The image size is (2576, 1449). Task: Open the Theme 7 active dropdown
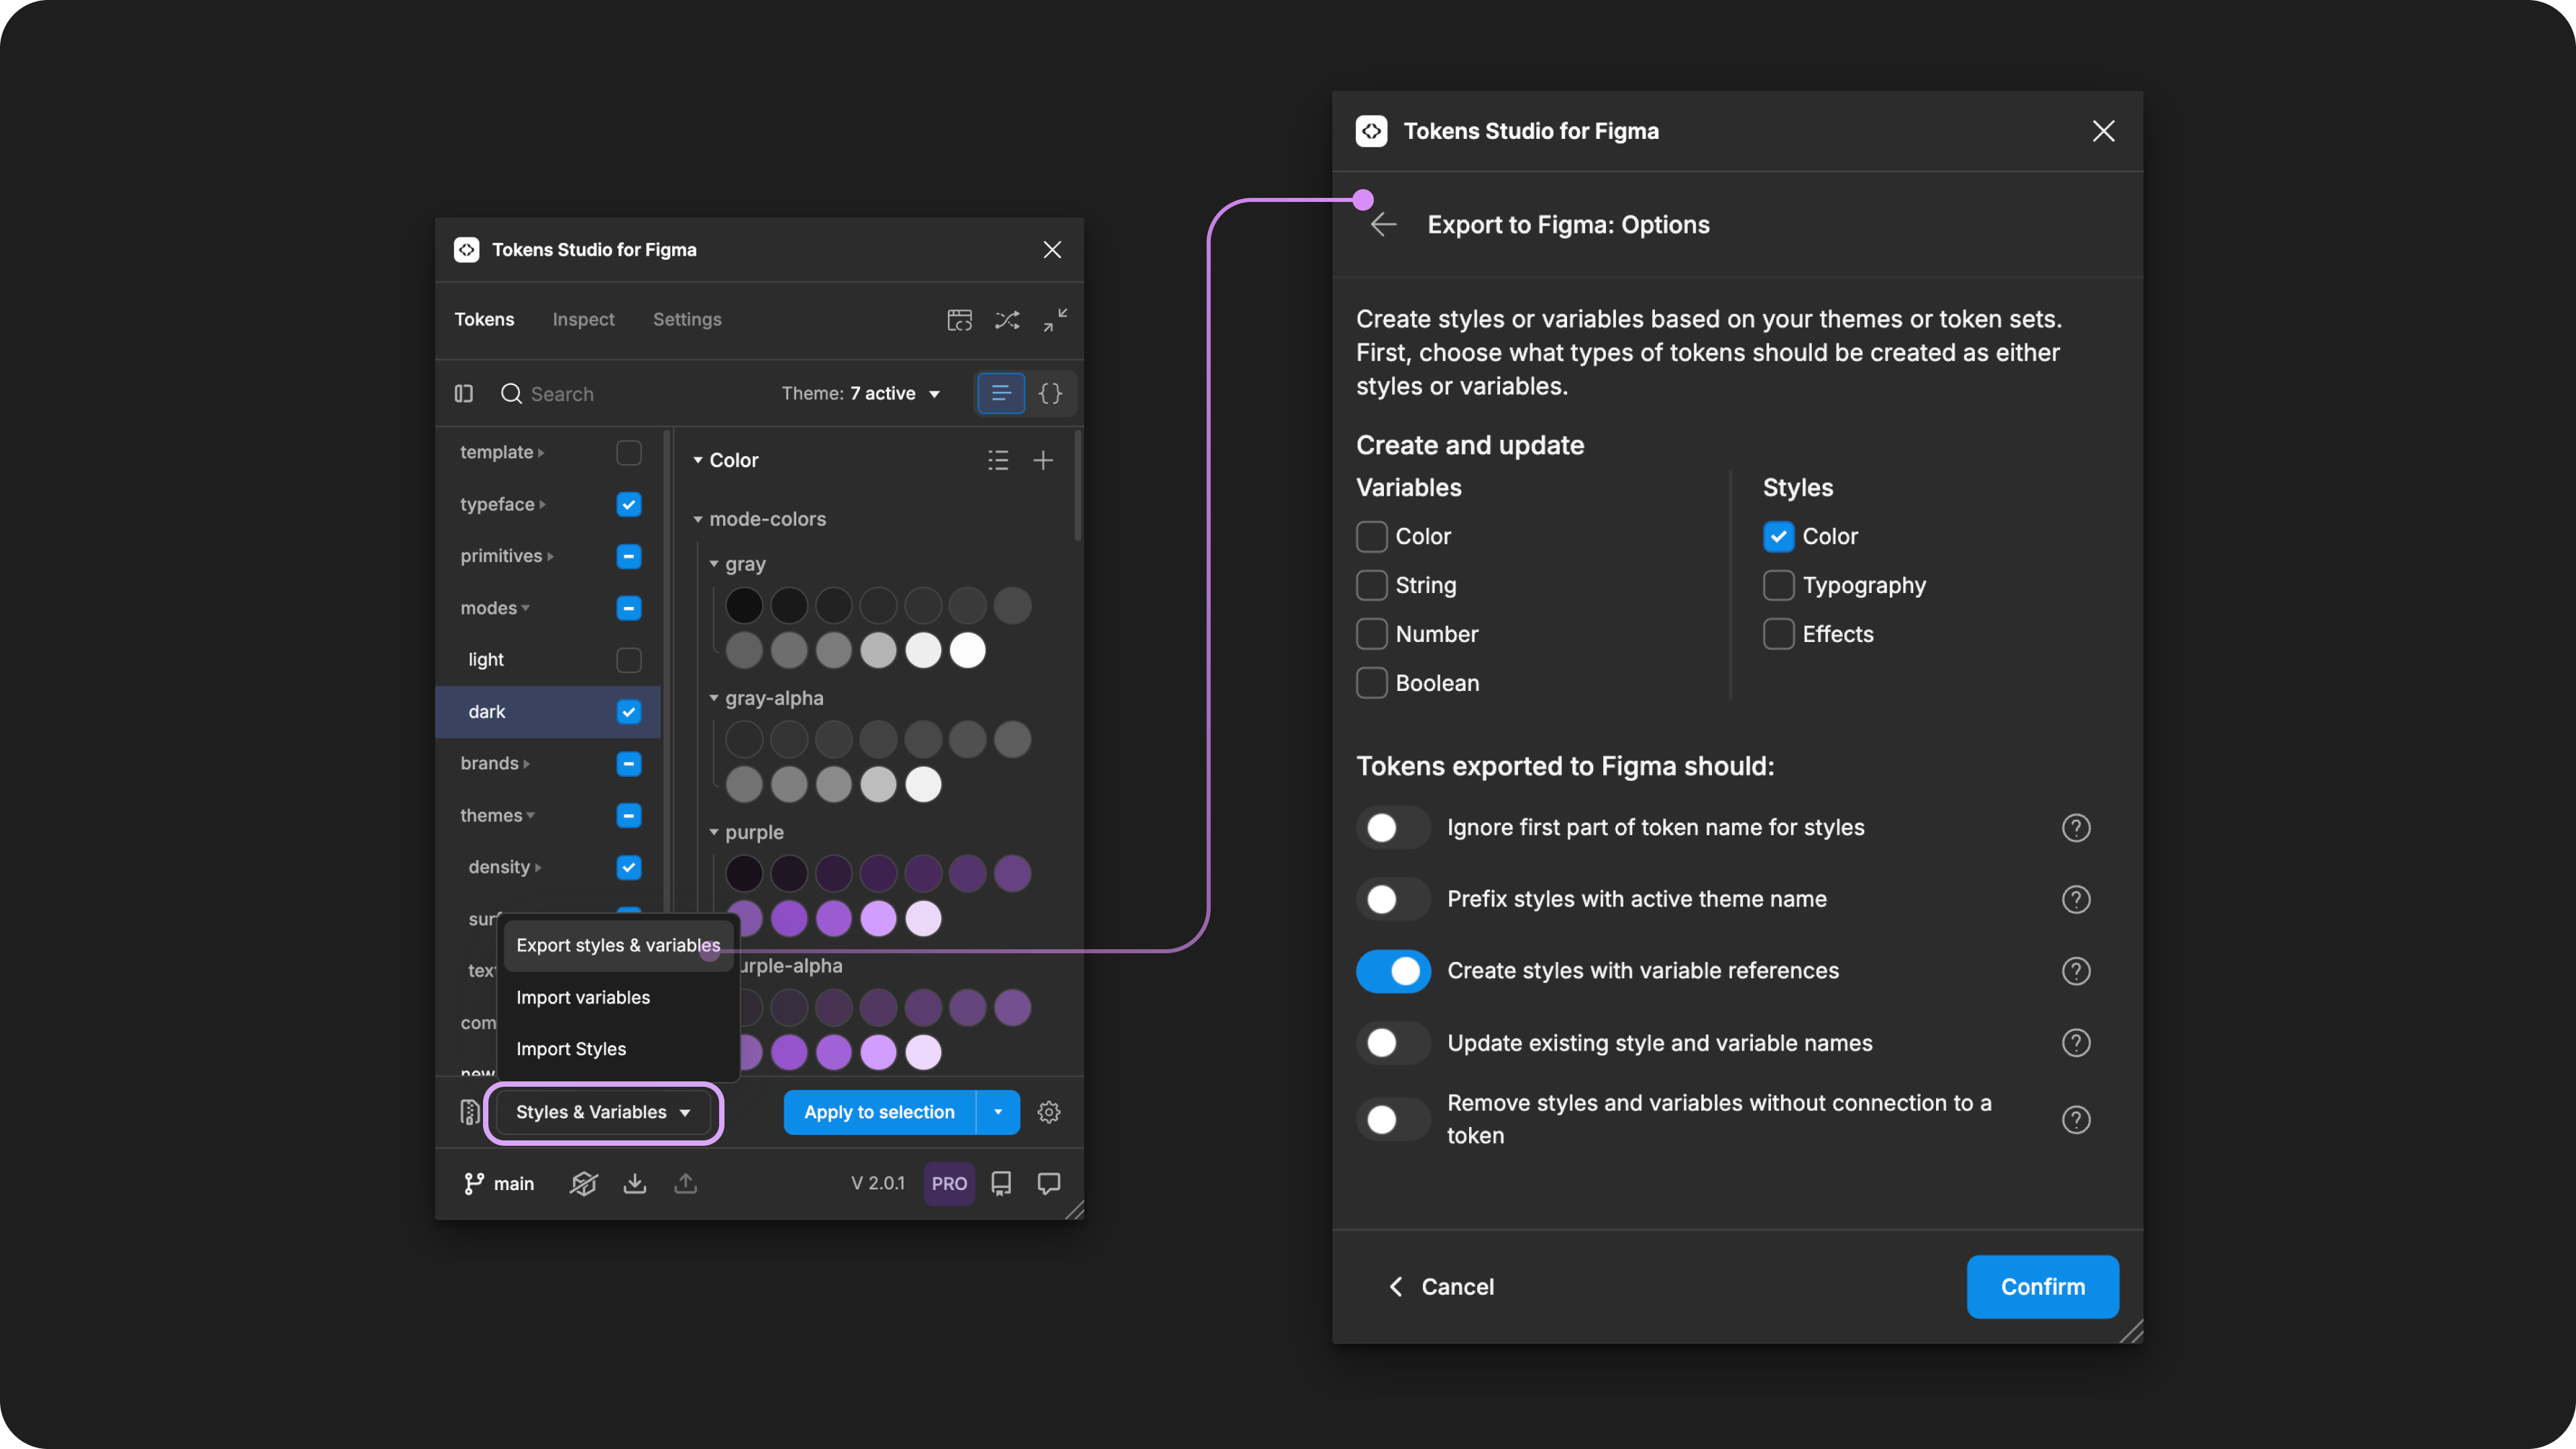point(861,394)
